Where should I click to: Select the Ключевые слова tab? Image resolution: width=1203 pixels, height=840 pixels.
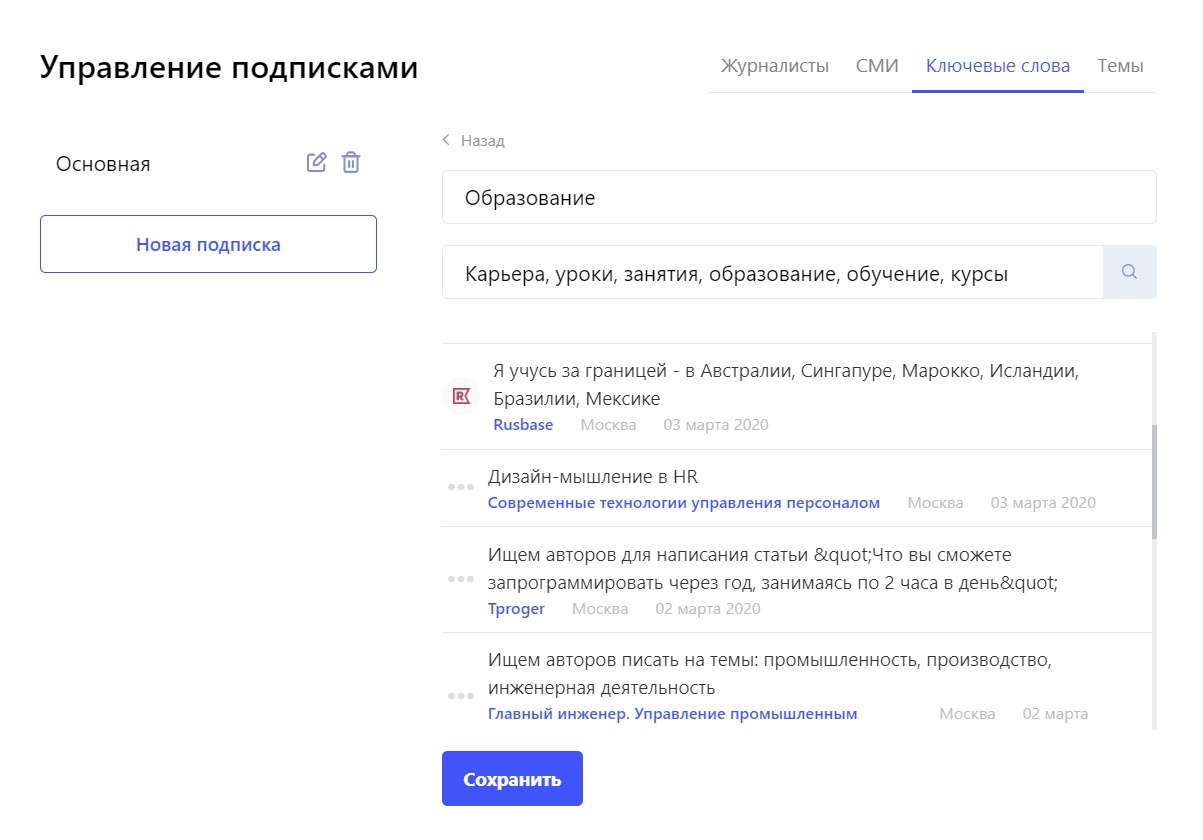pyautogui.click(x=997, y=66)
